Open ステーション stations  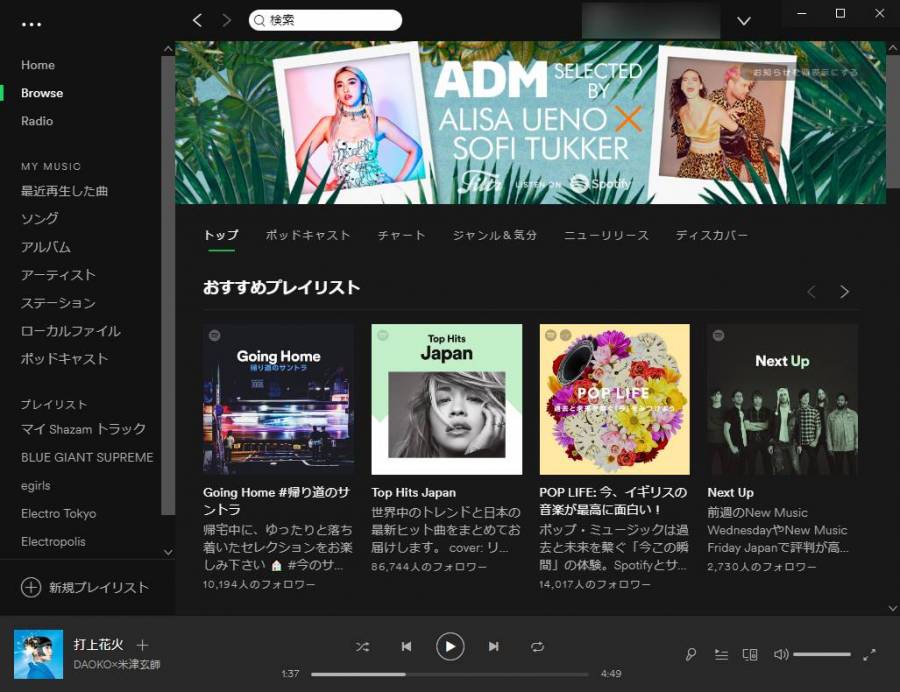click(x=58, y=303)
